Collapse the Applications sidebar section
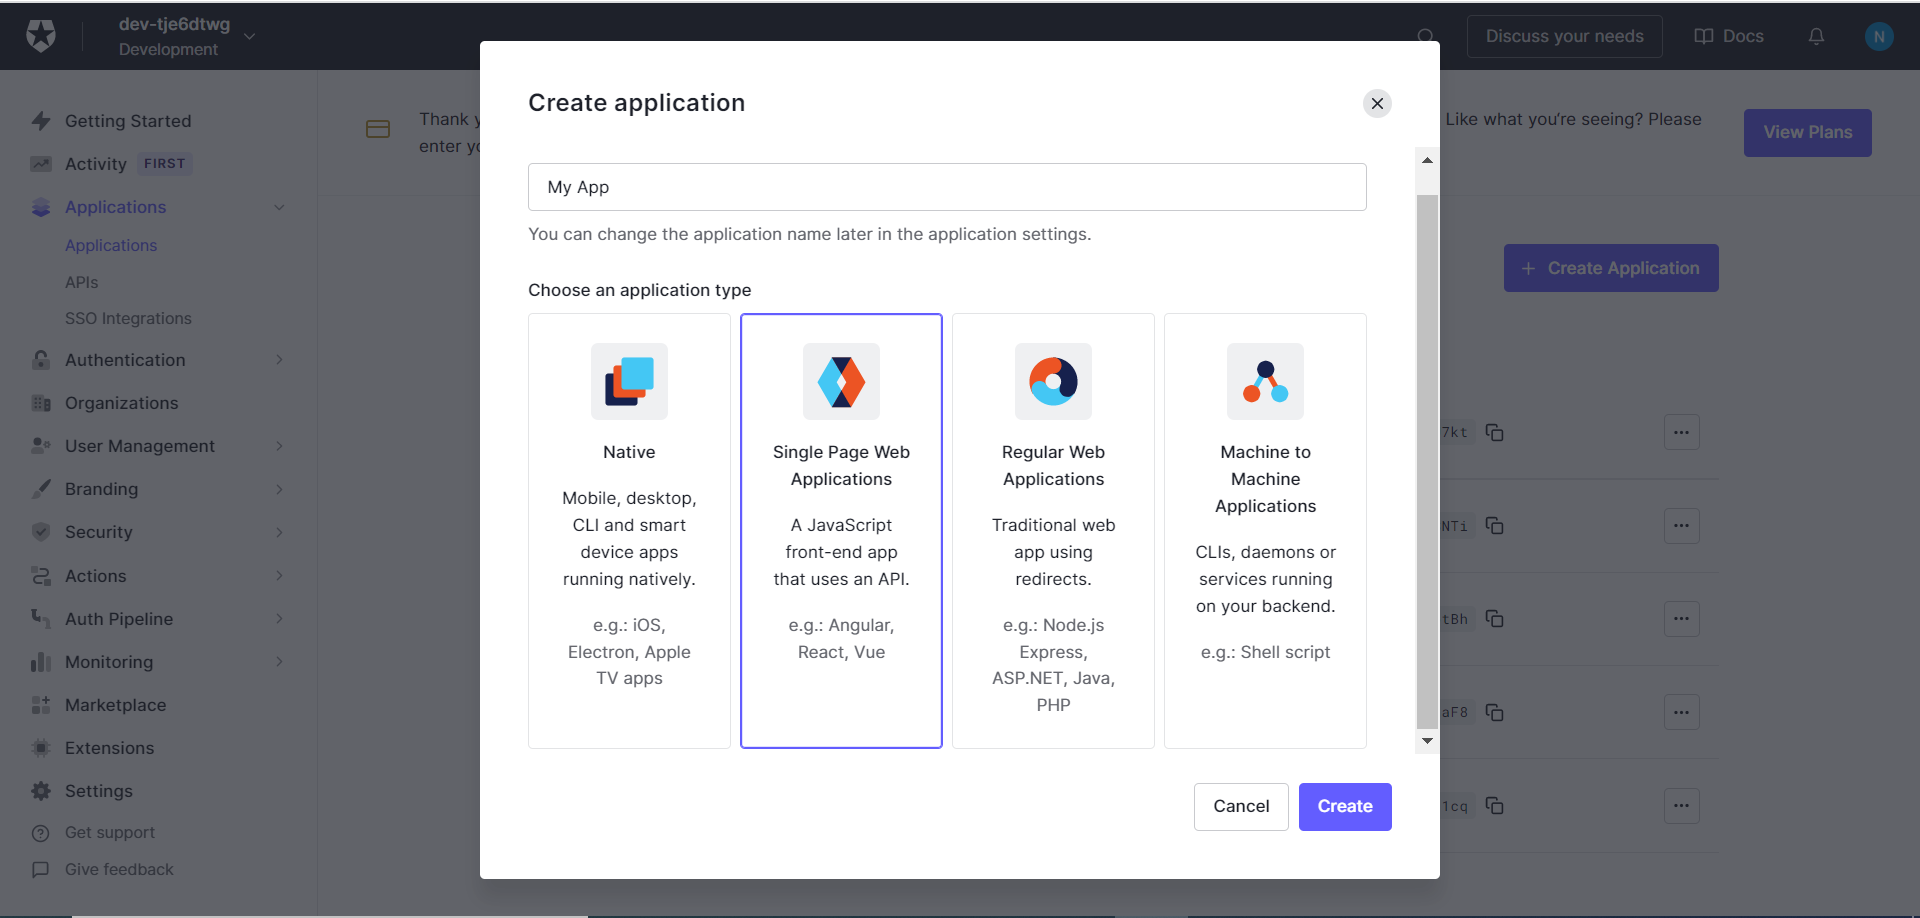 coord(279,207)
